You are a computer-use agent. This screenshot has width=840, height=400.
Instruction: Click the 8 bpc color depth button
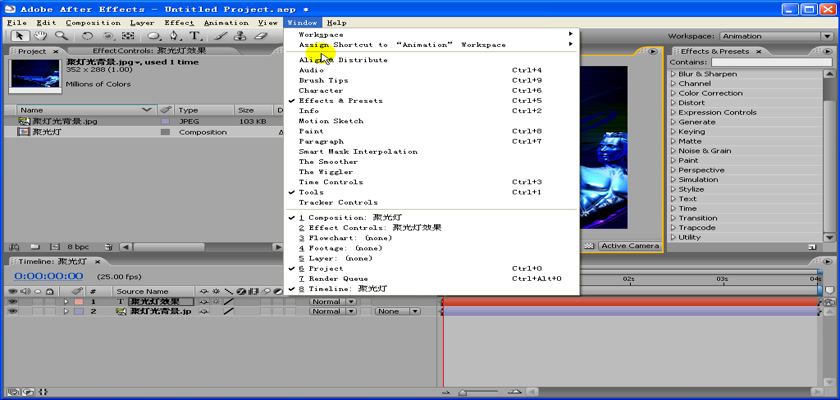78,247
